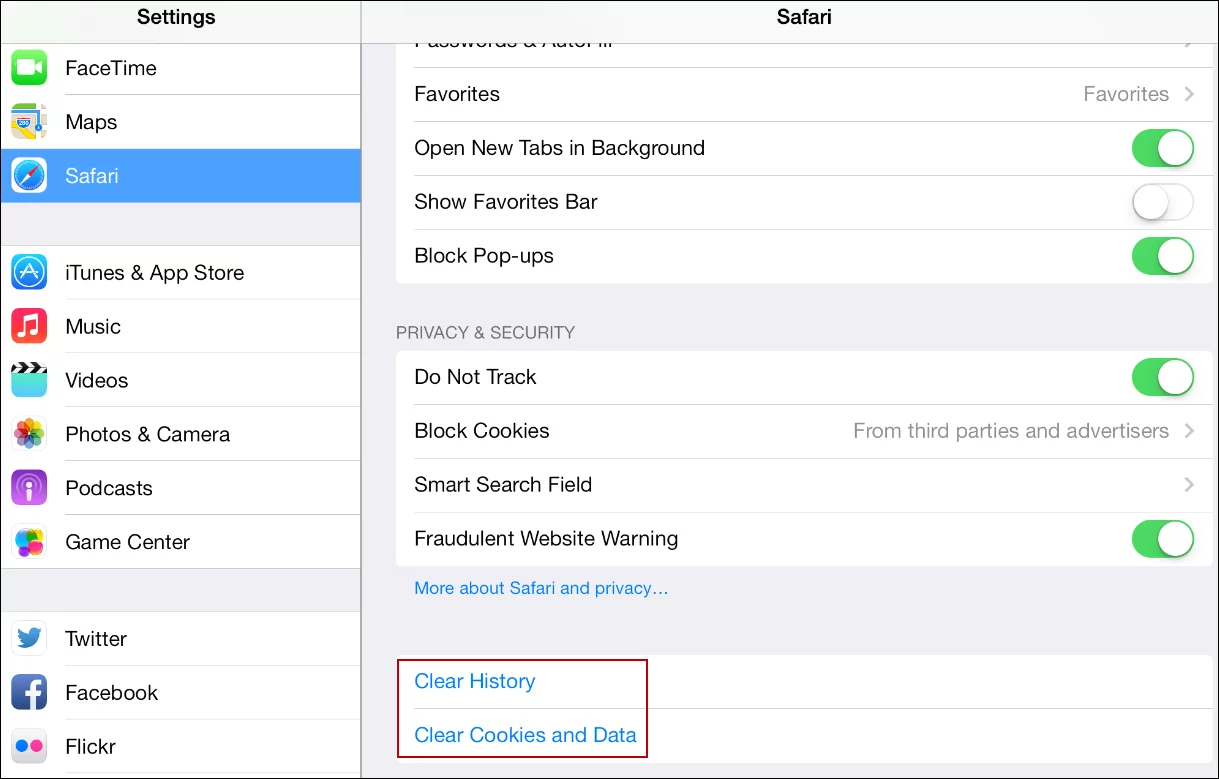The width and height of the screenshot is (1219, 779).
Task: Open iTunes & App Store settings
Action: (x=154, y=272)
